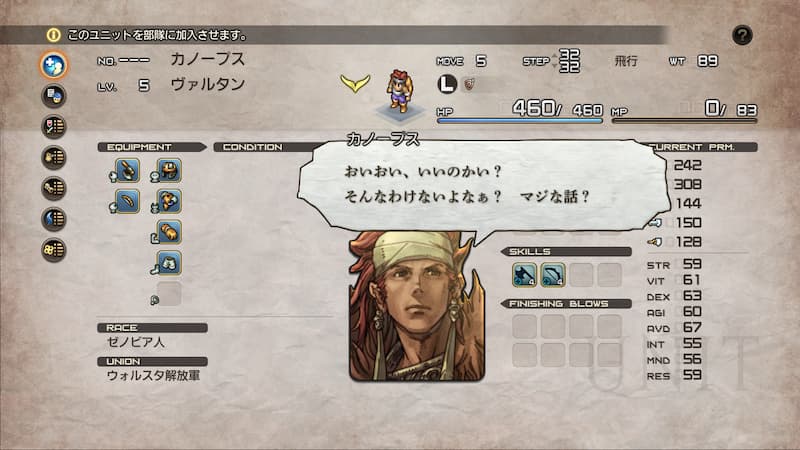The width and height of the screenshot is (800, 450).
Task: Select the CONDITION section header
Action: [x=265, y=147]
